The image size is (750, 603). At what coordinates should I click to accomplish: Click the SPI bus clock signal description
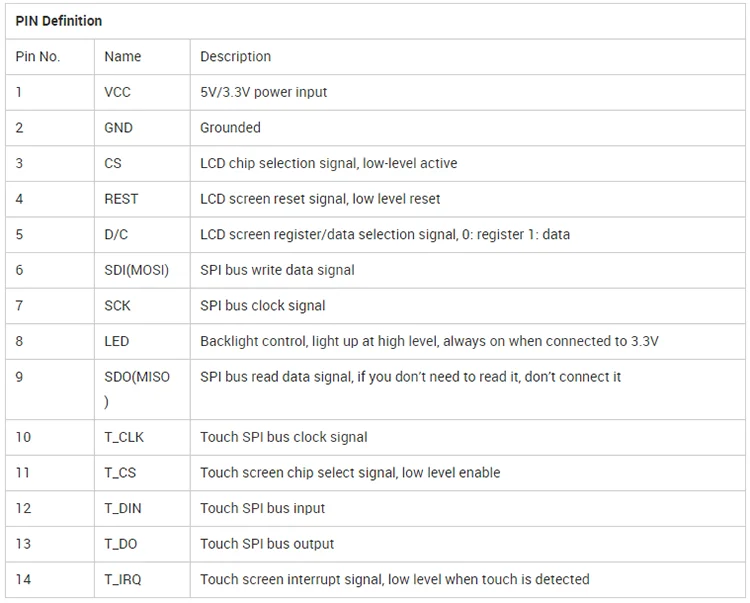coord(262,305)
